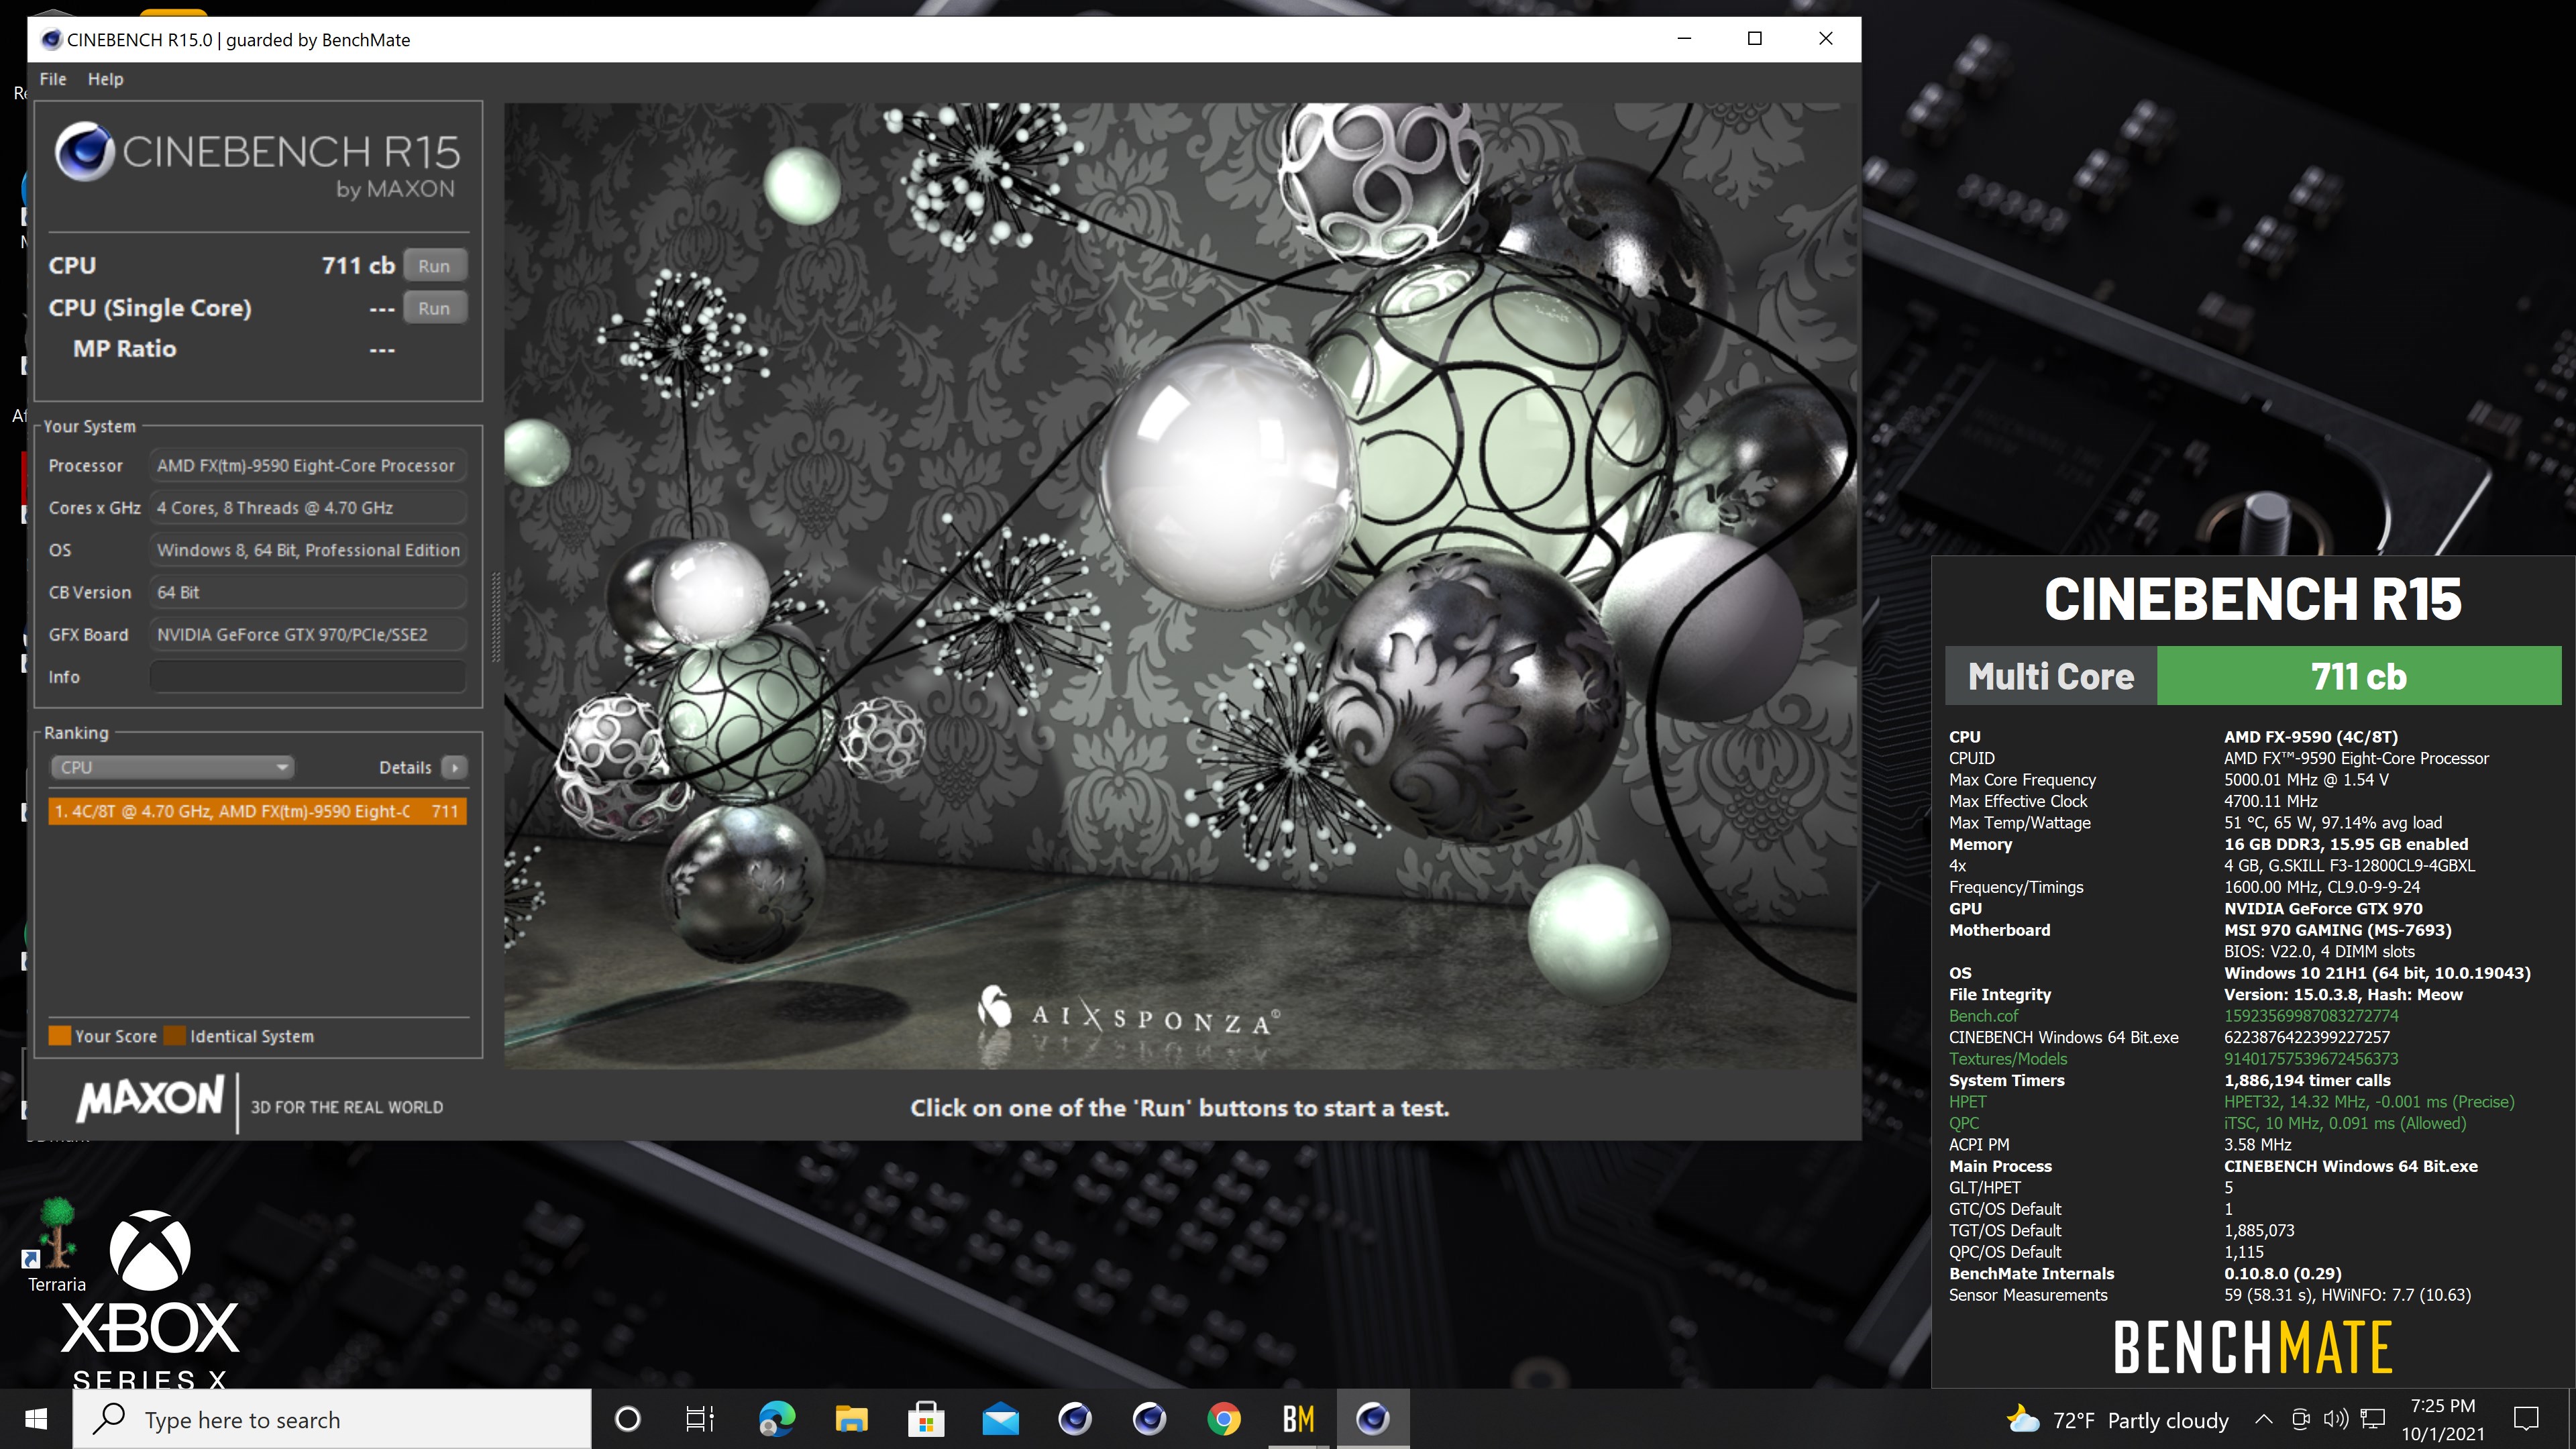The height and width of the screenshot is (1449, 2576).
Task: Click the OS value Windows 8 field
Action: (x=308, y=550)
